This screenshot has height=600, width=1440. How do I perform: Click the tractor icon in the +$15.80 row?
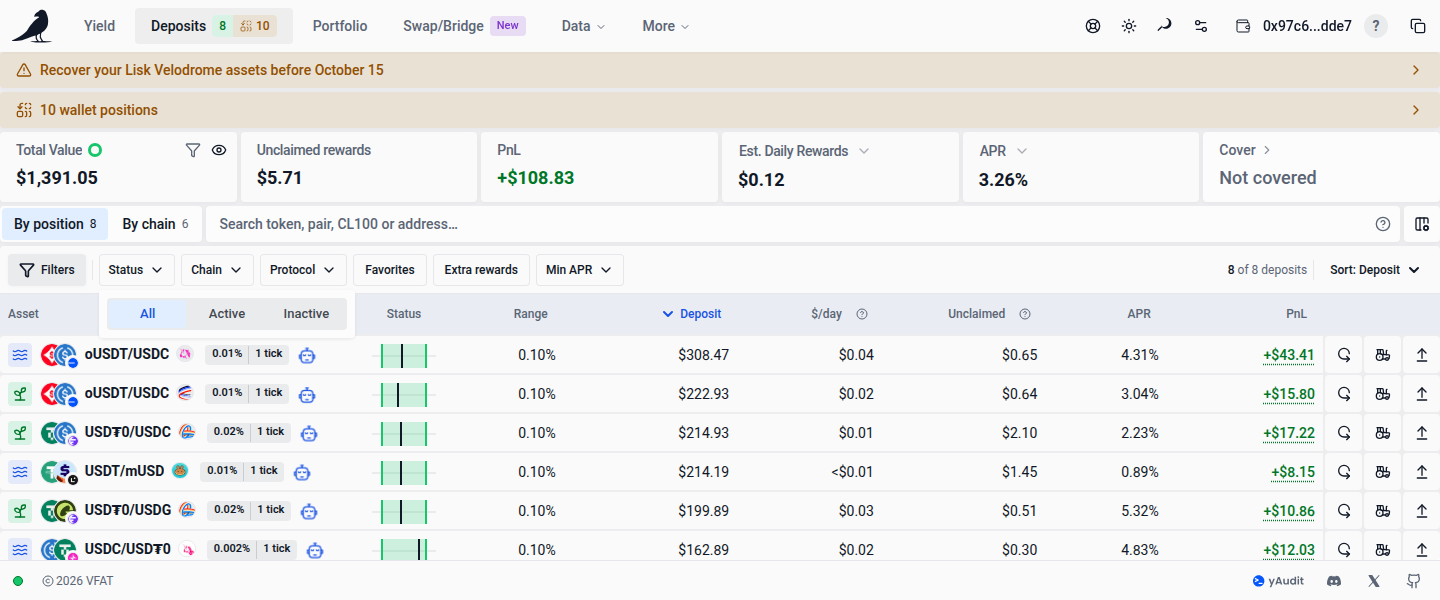pos(1384,394)
